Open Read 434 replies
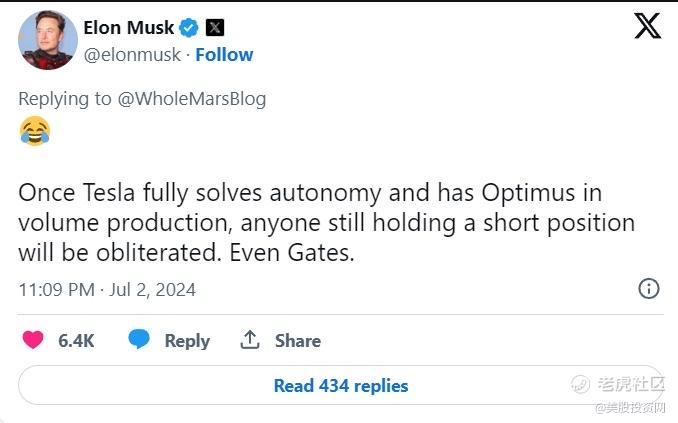This screenshot has height=423, width=678. 340,385
